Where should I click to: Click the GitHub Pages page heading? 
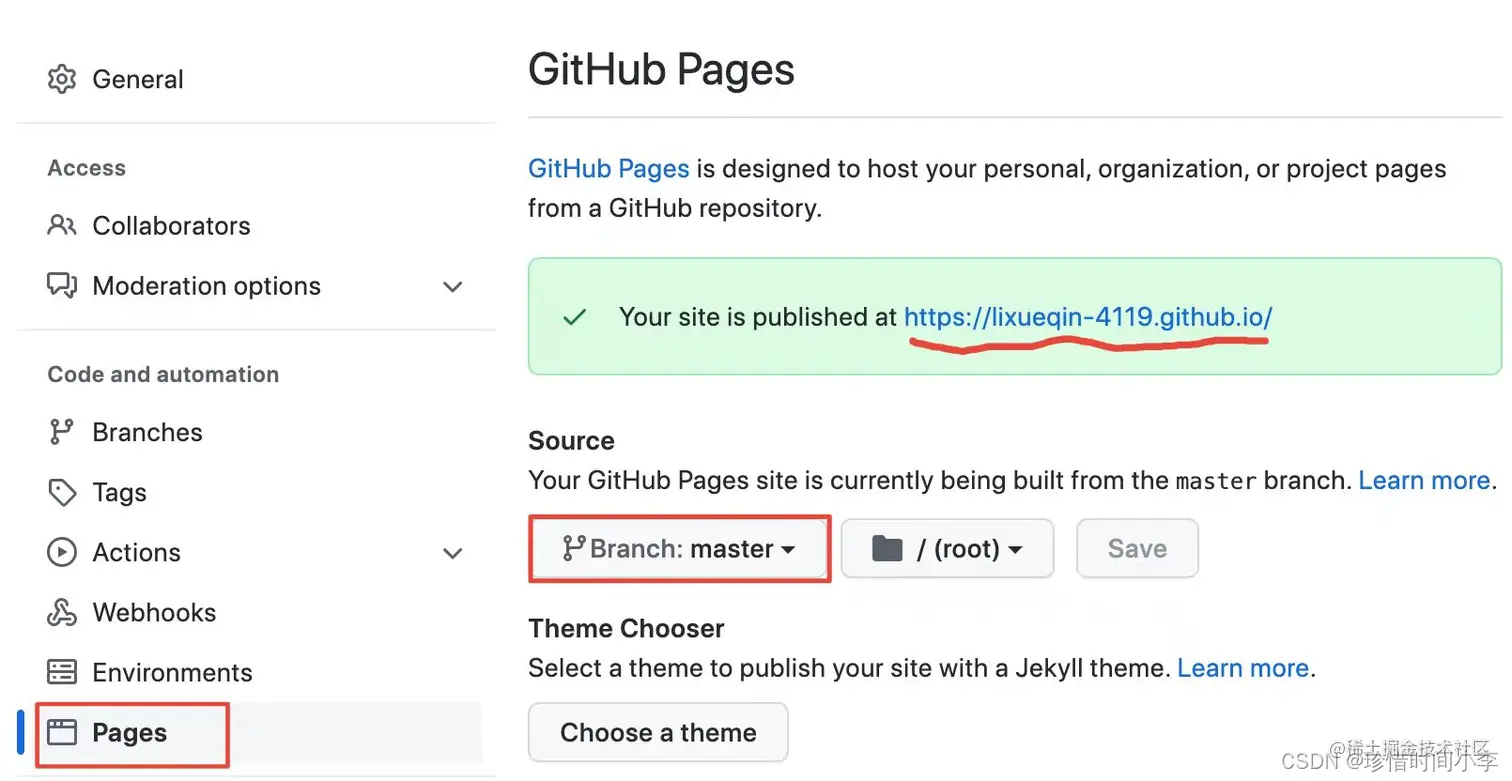pyautogui.click(x=661, y=70)
